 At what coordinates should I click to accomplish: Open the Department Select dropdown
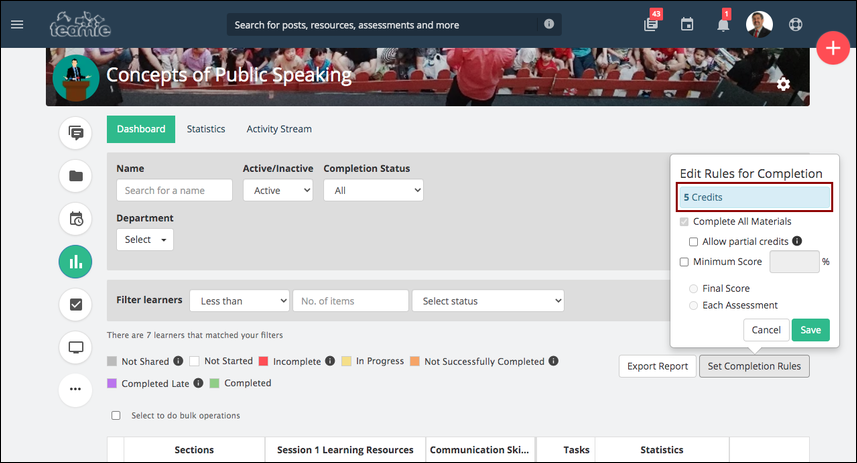pyautogui.click(x=145, y=239)
